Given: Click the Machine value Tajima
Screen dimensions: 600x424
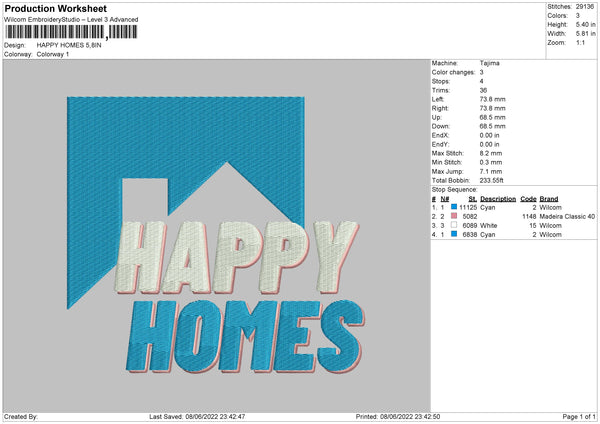Looking at the screenshot, I should 489,63.
